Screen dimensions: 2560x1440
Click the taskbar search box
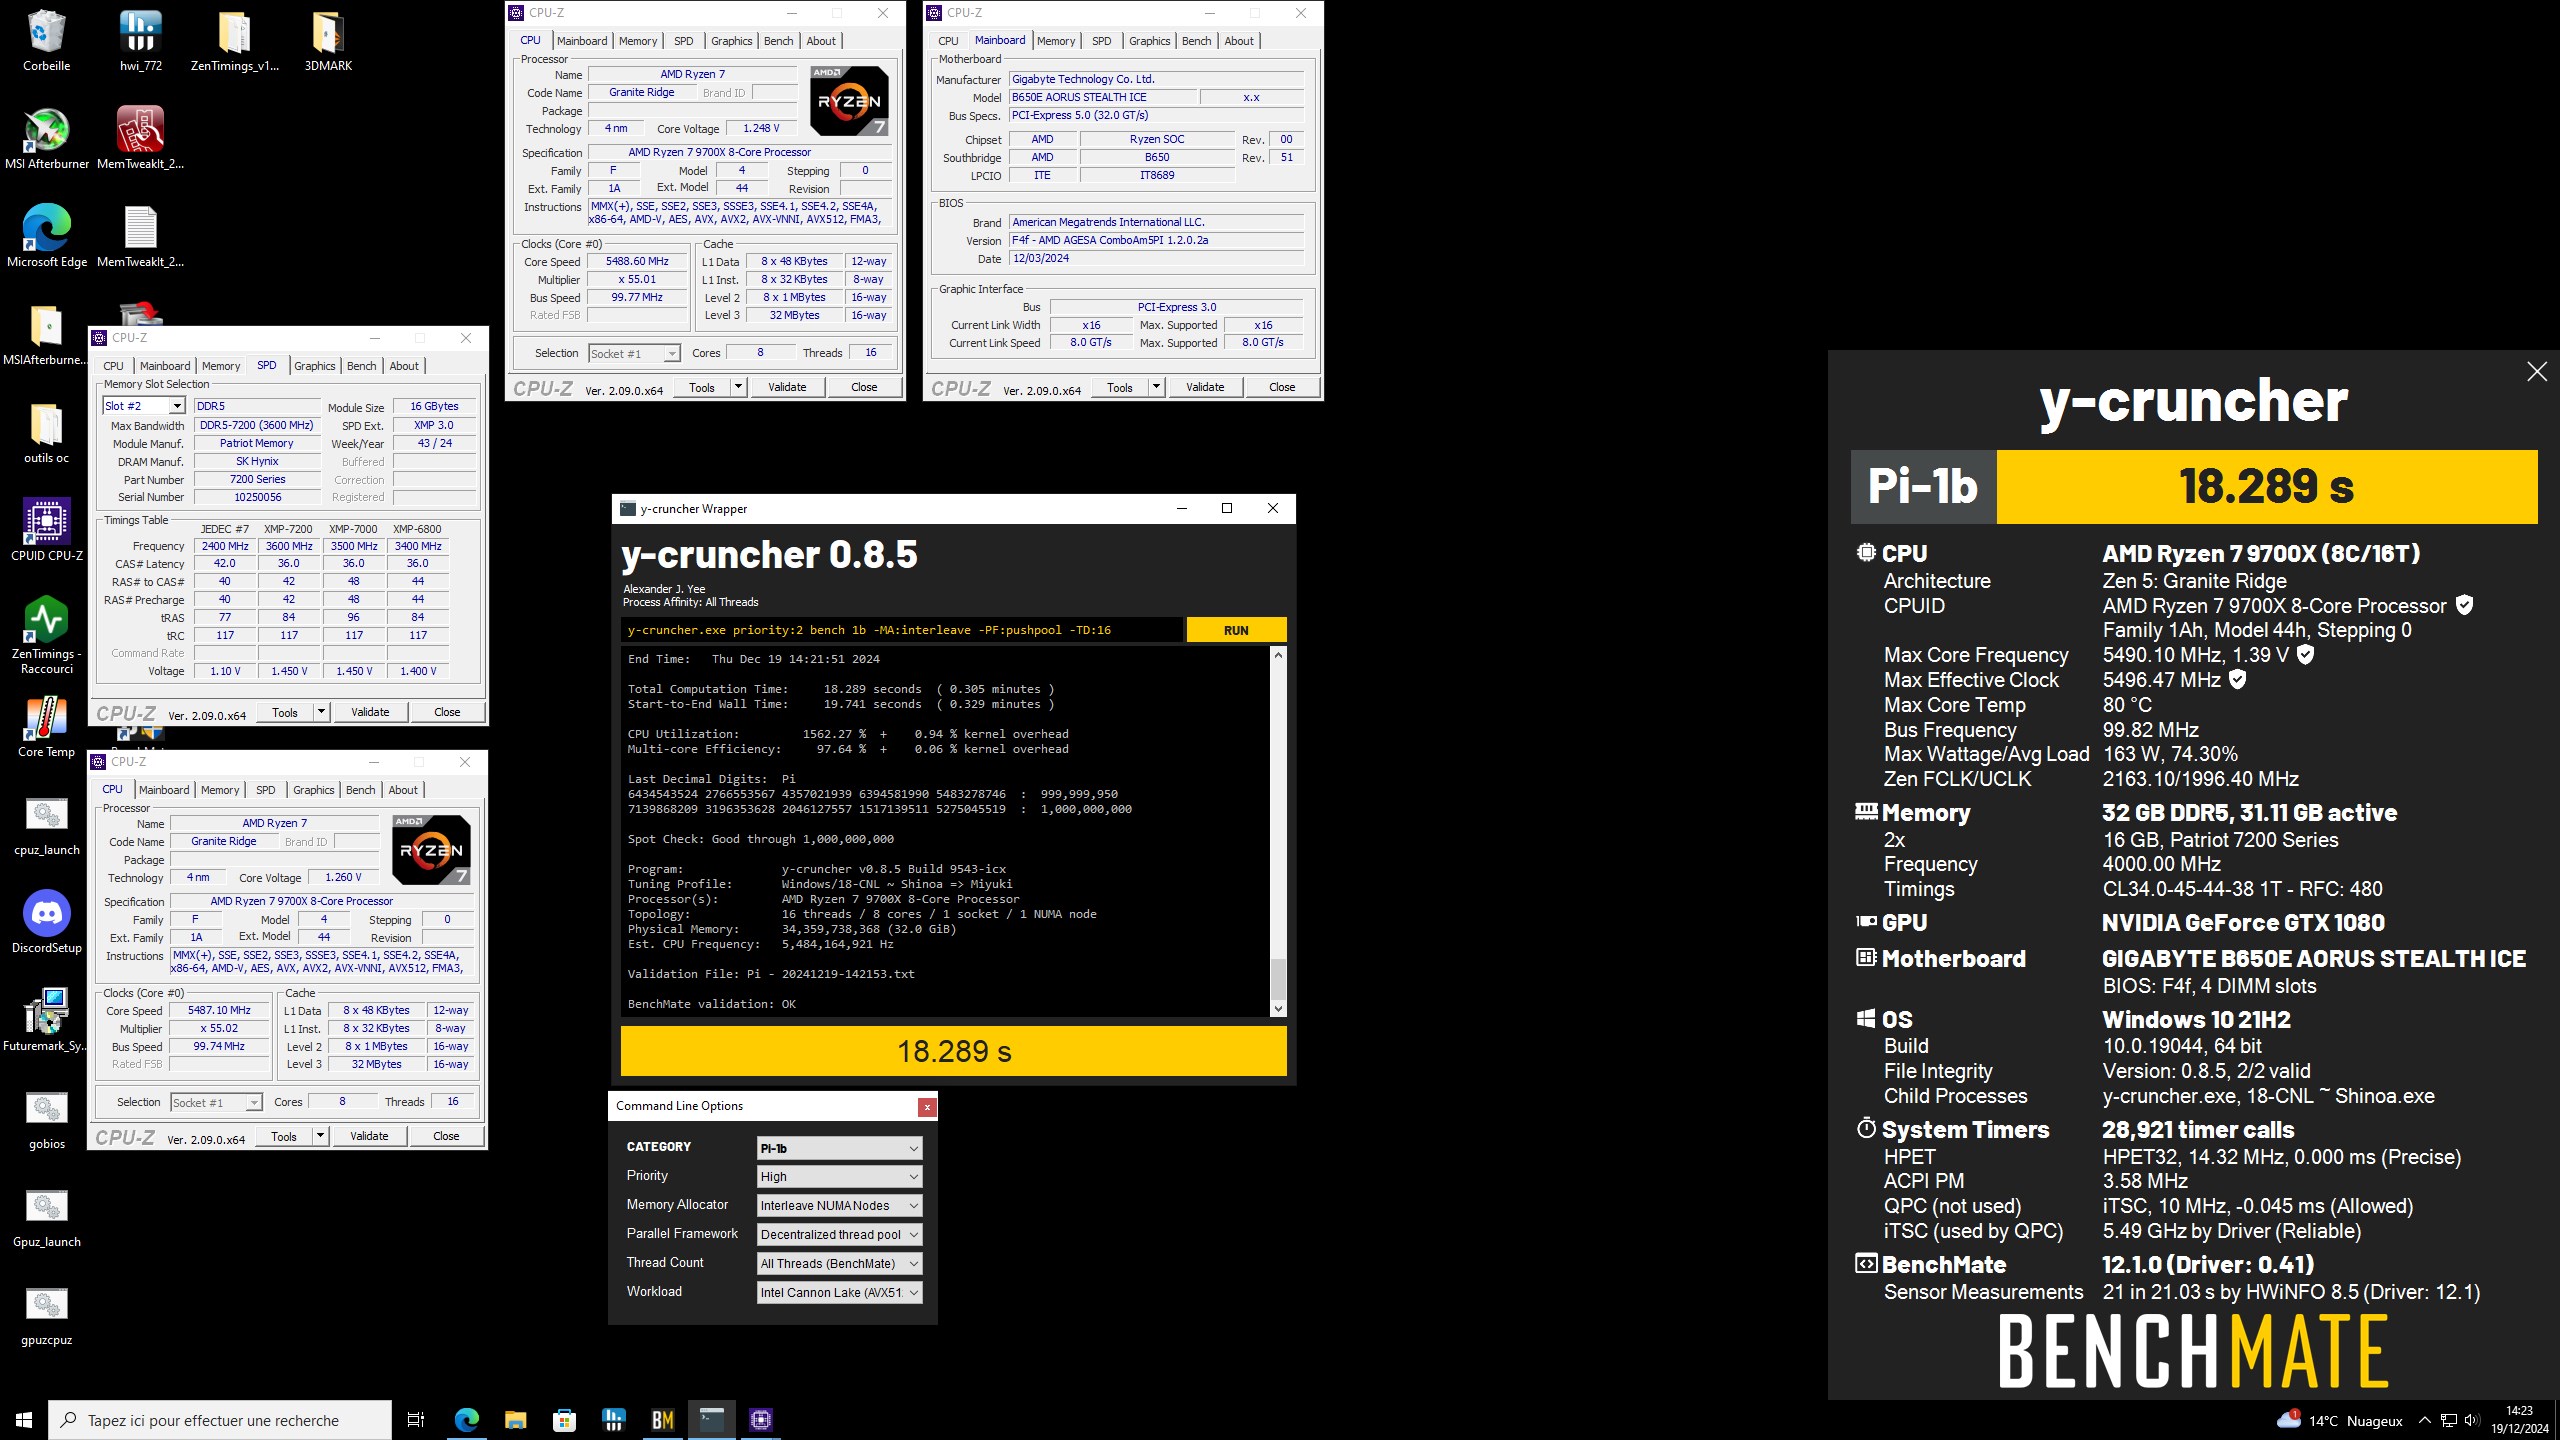click(x=220, y=1420)
